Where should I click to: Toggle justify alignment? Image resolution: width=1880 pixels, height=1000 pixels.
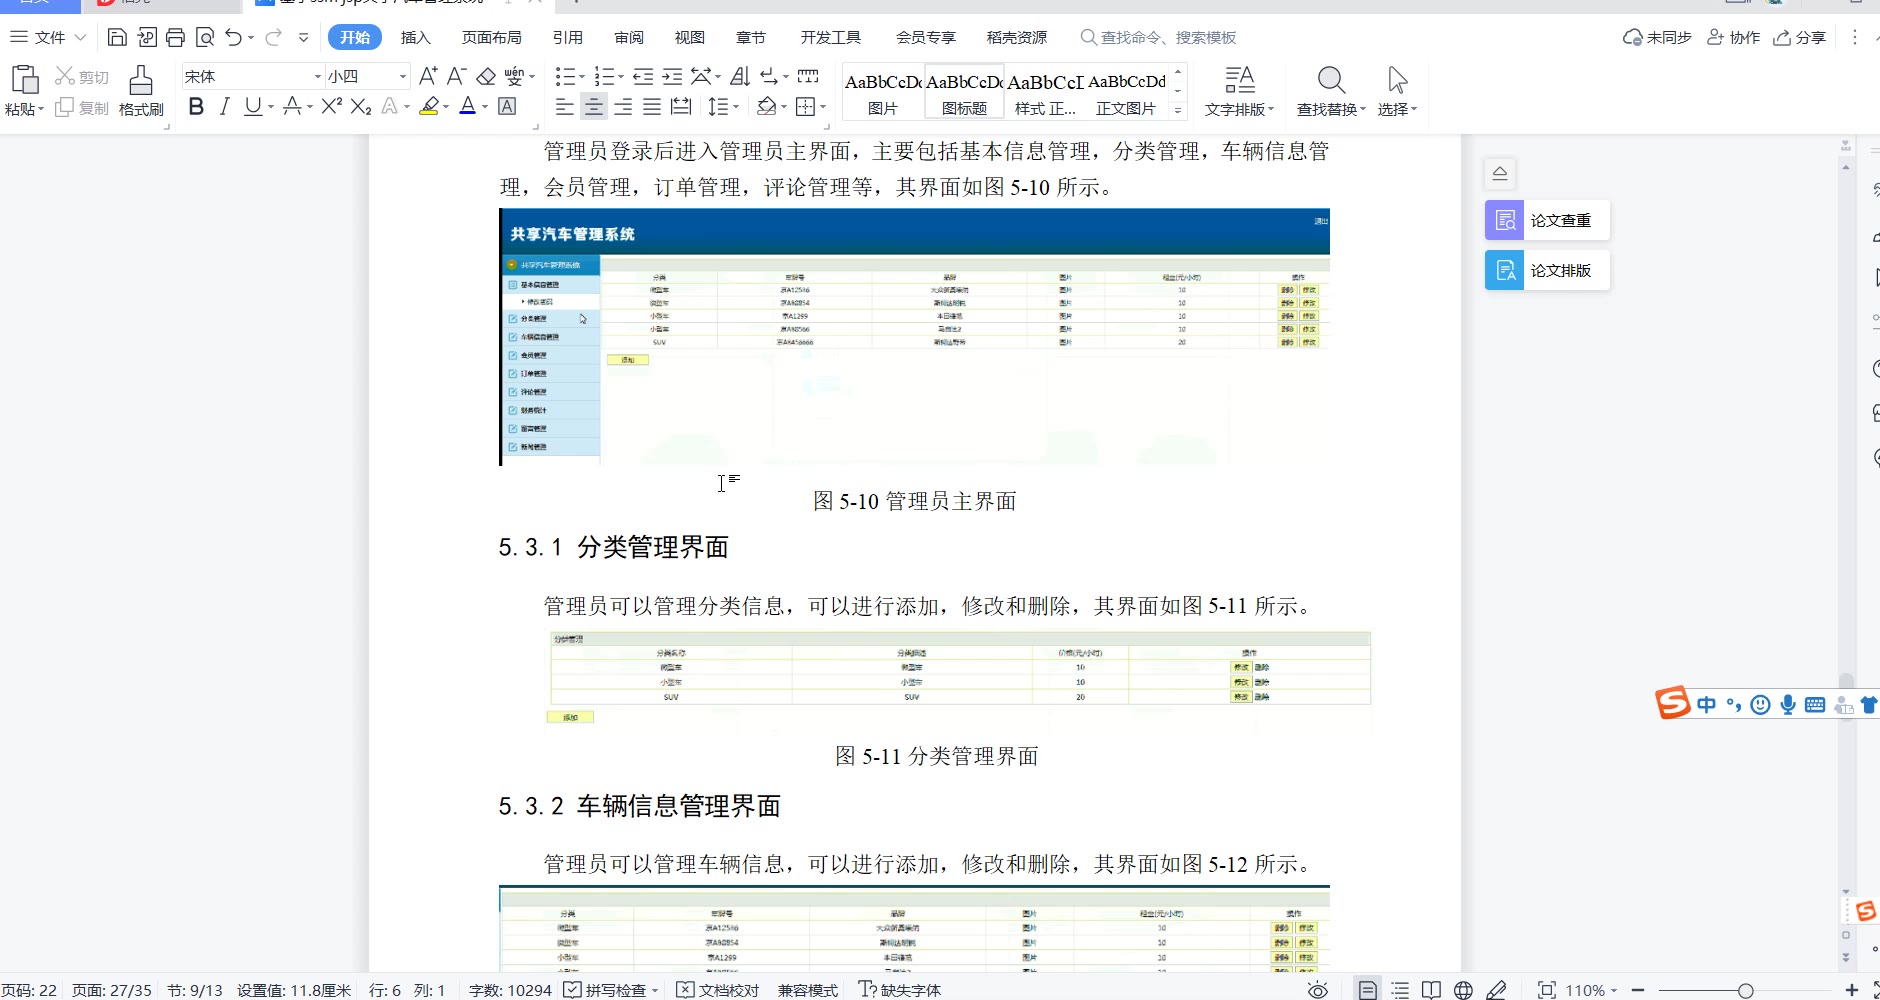click(x=652, y=106)
